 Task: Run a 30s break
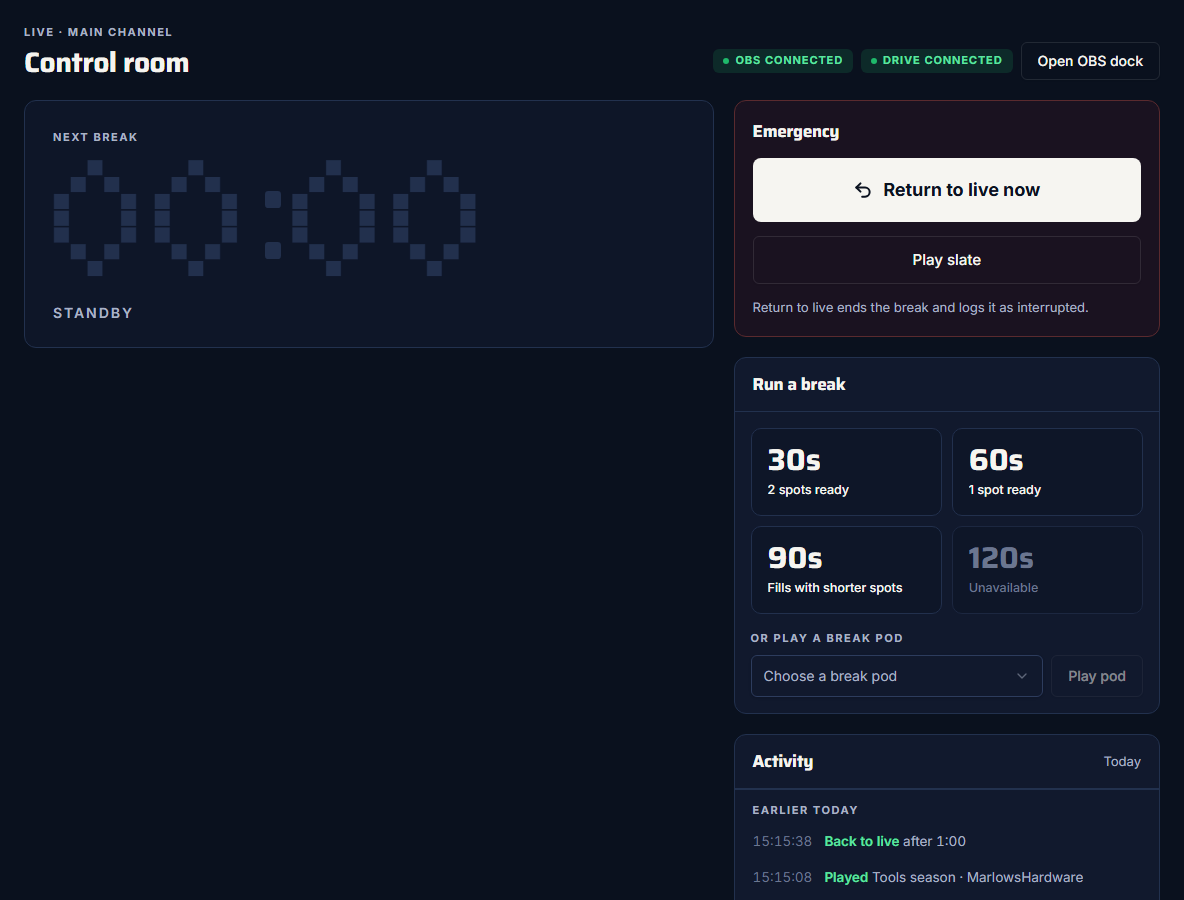[x=846, y=472]
